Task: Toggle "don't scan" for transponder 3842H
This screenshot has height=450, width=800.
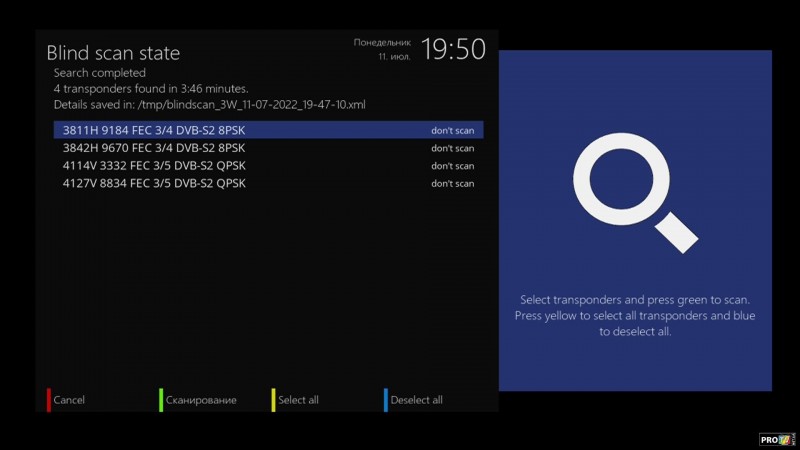Action: pos(452,148)
